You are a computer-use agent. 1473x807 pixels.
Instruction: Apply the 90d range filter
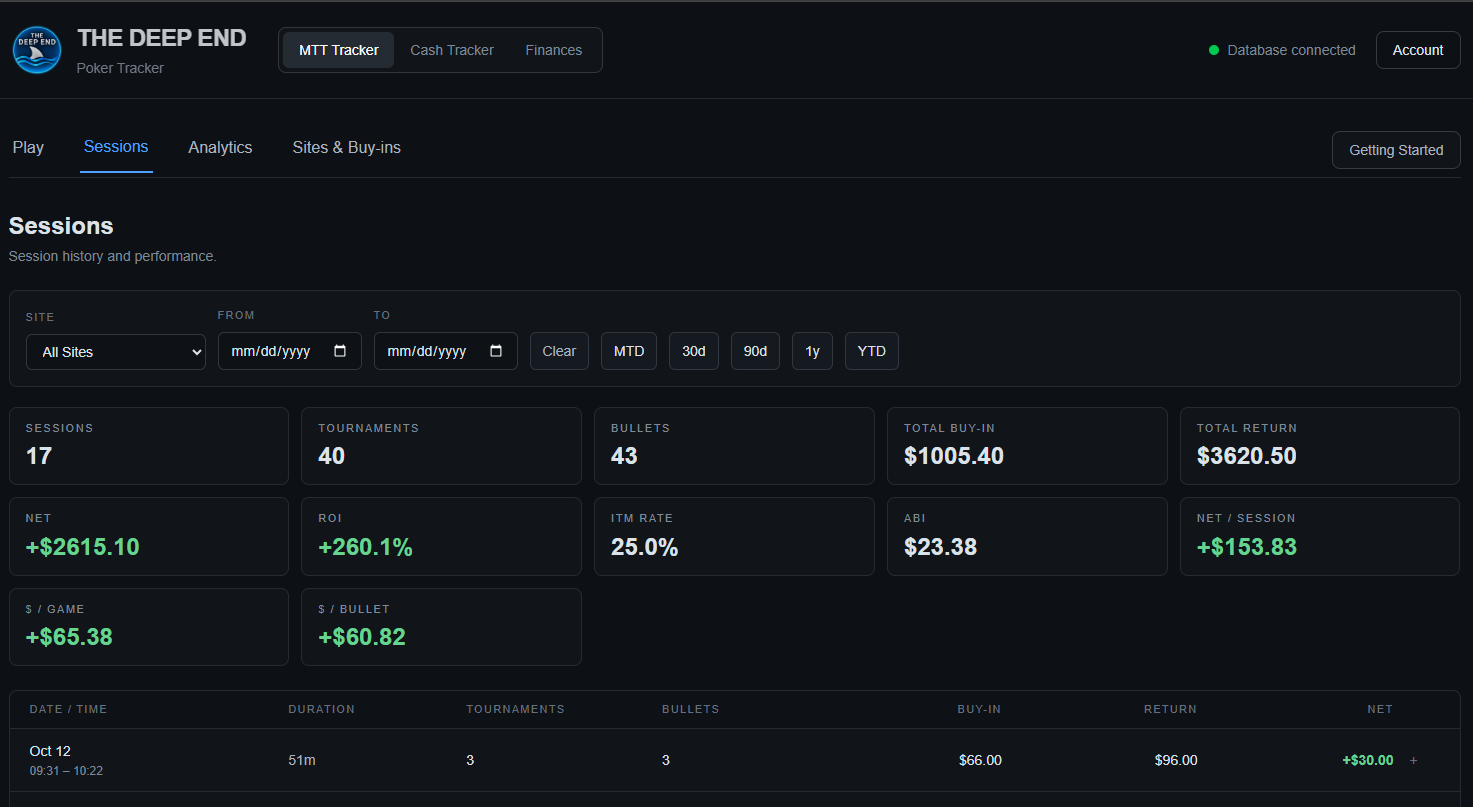click(x=756, y=351)
